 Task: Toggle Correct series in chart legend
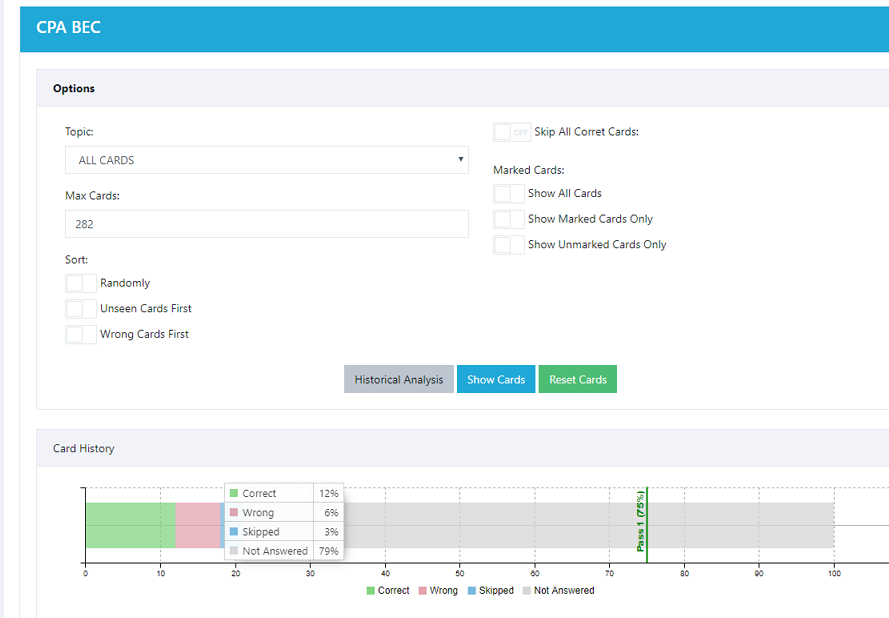coord(388,591)
